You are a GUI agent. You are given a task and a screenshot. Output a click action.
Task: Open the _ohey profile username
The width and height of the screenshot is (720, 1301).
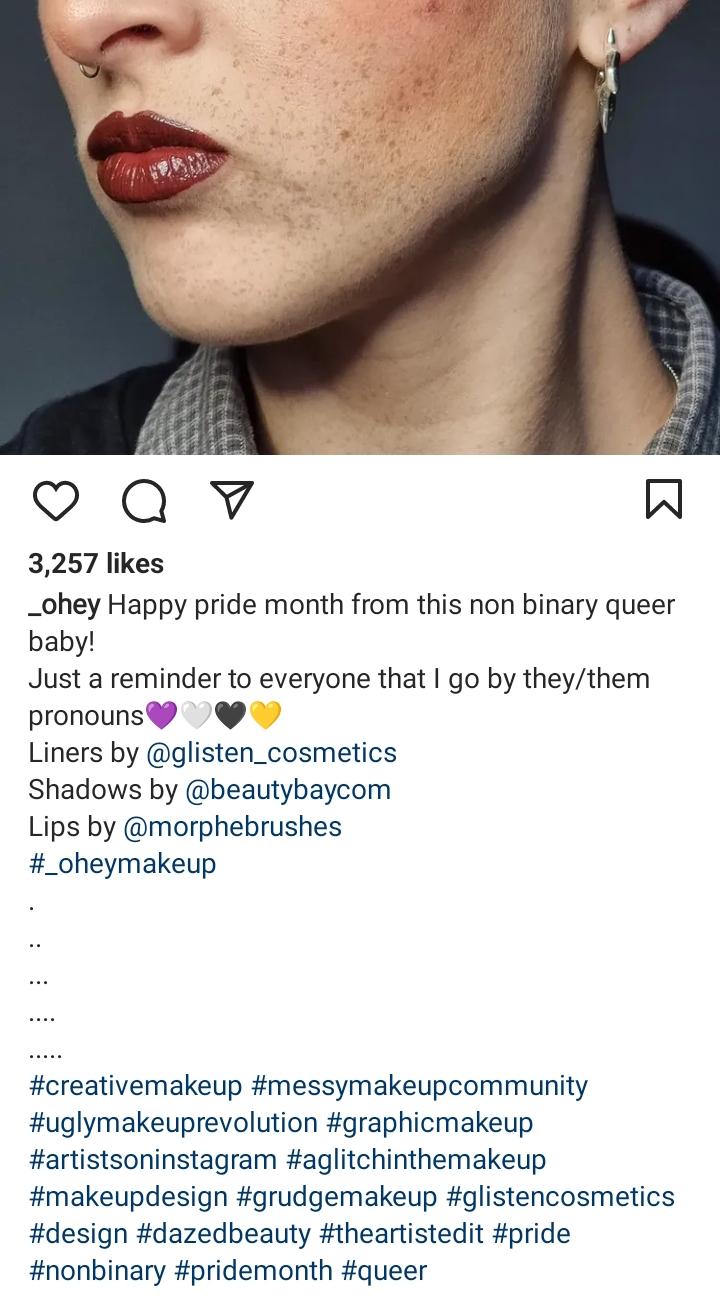point(64,605)
